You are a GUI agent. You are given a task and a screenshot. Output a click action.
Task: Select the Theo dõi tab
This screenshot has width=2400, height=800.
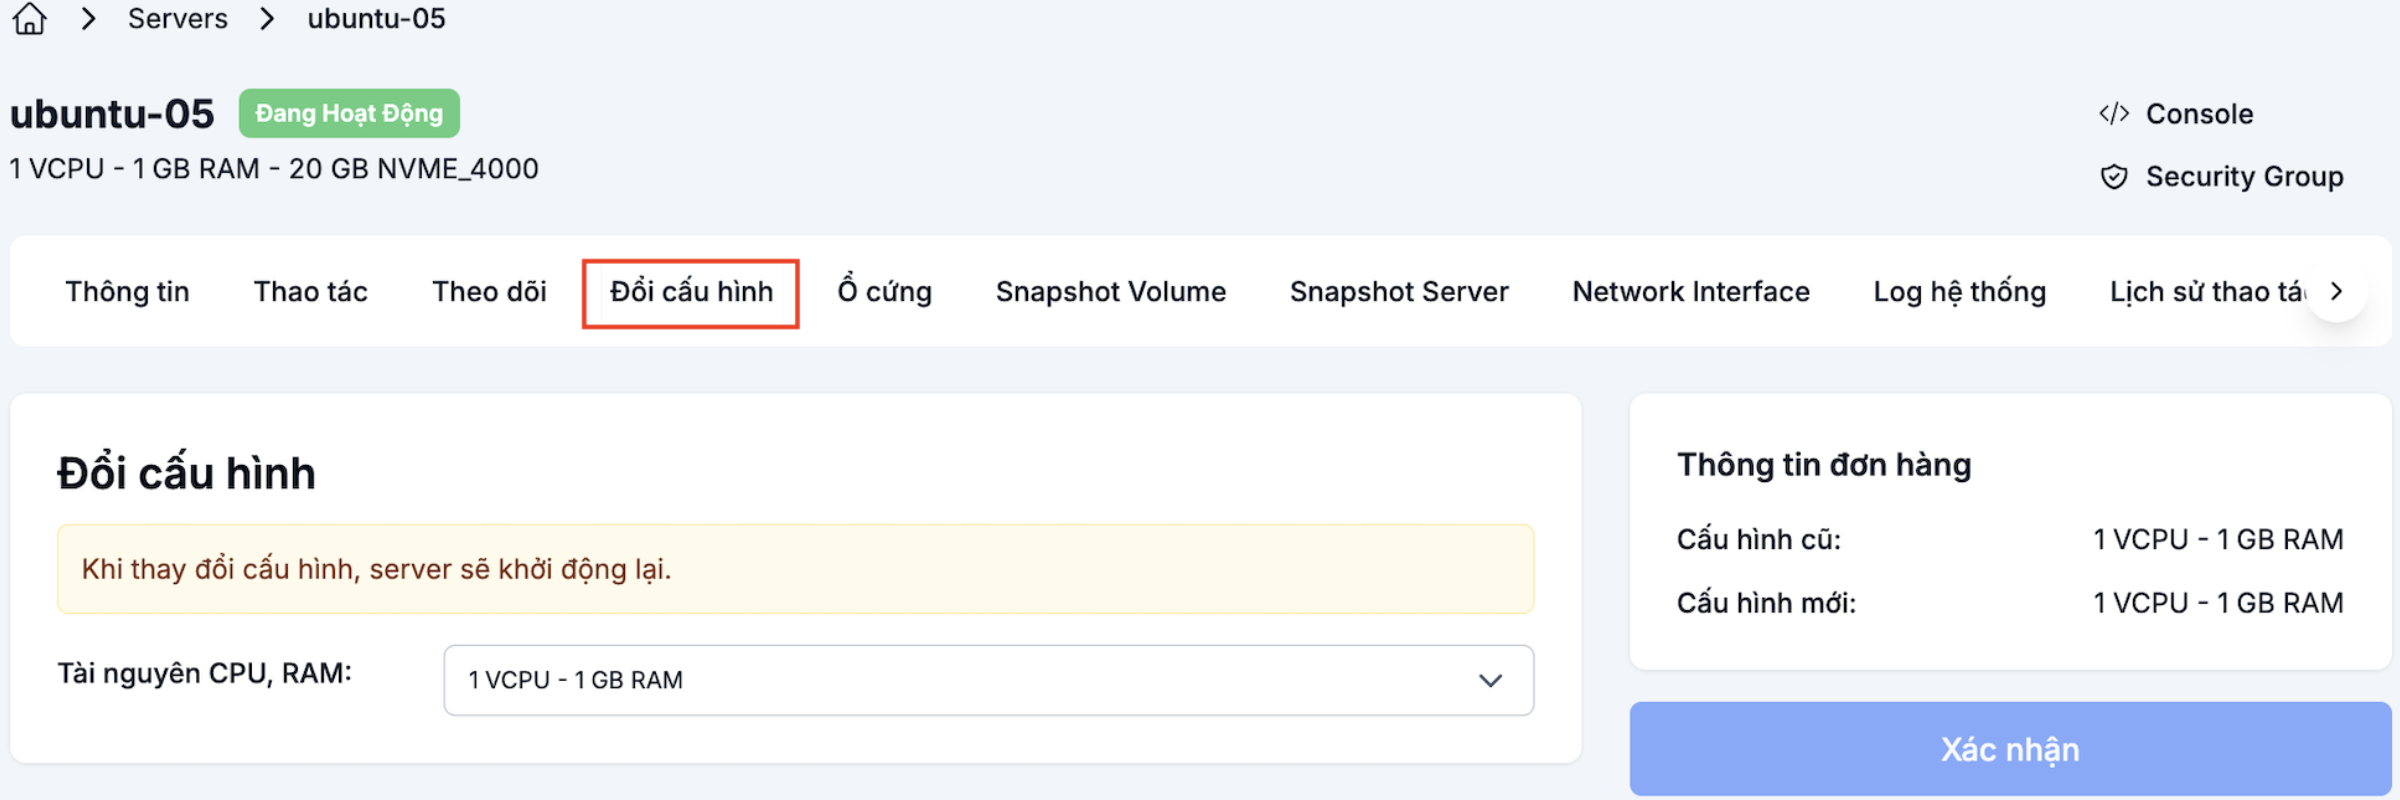(489, 292)
